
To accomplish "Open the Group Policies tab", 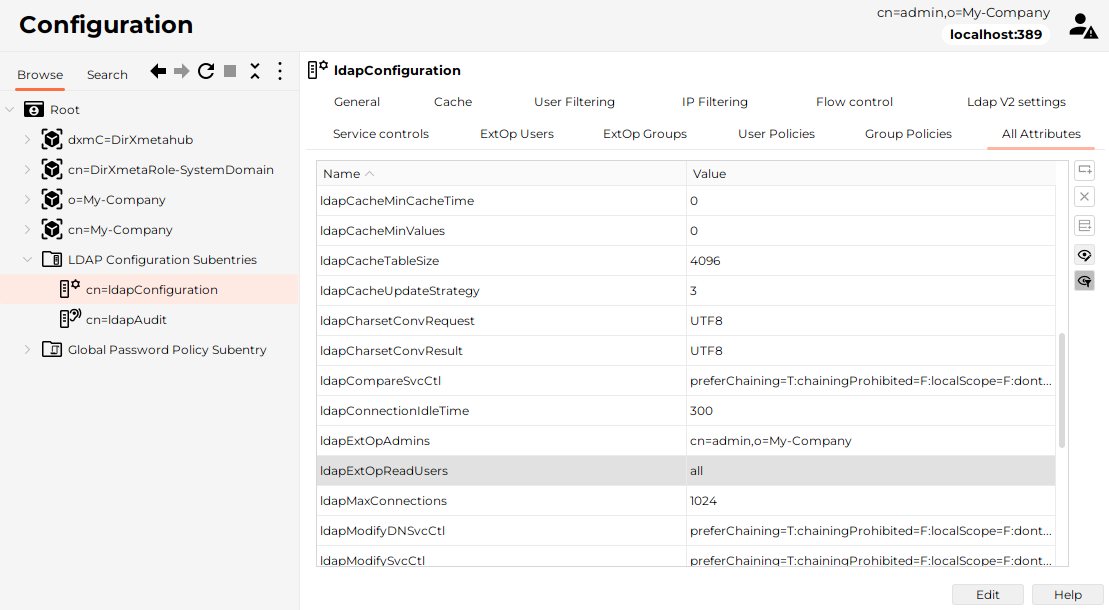I will click(x=908, y=134).
